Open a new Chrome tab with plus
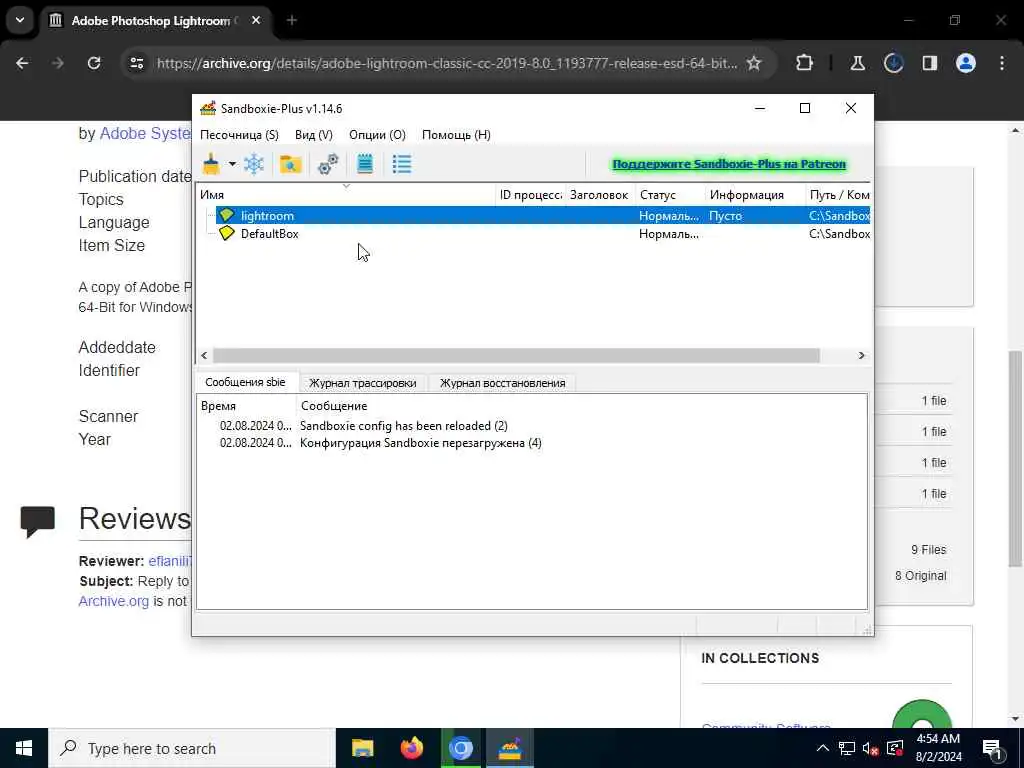 [x=292, y=20]
